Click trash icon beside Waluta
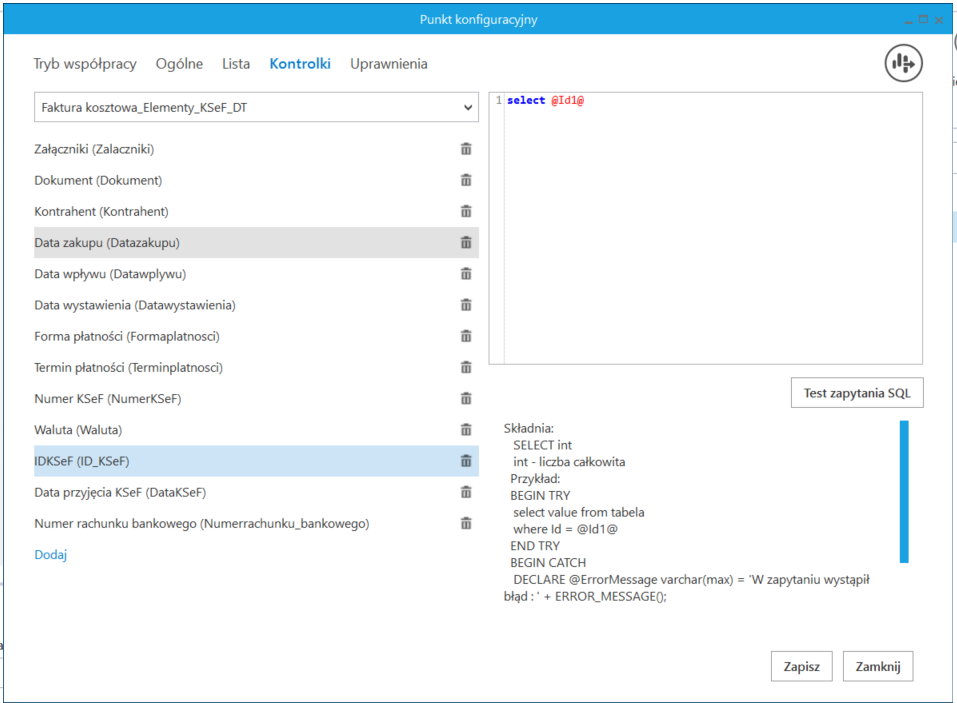 point(465,430)
